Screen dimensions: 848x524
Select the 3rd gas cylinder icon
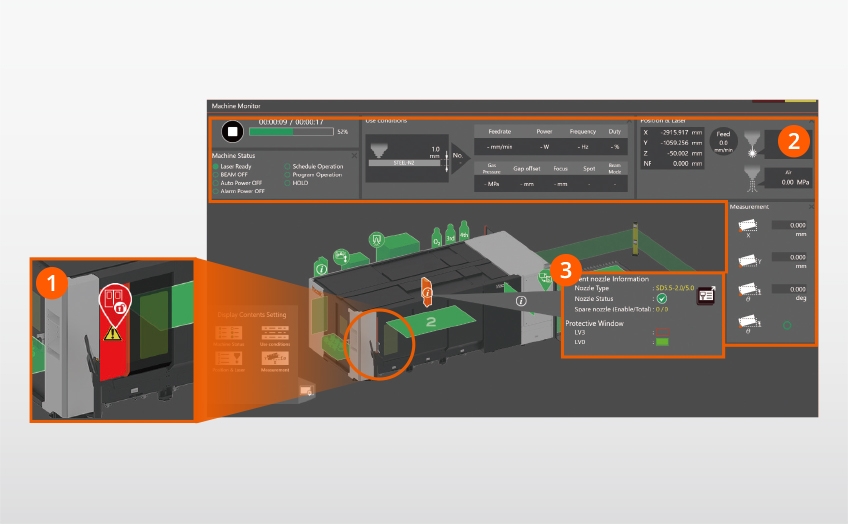point(450,234)
